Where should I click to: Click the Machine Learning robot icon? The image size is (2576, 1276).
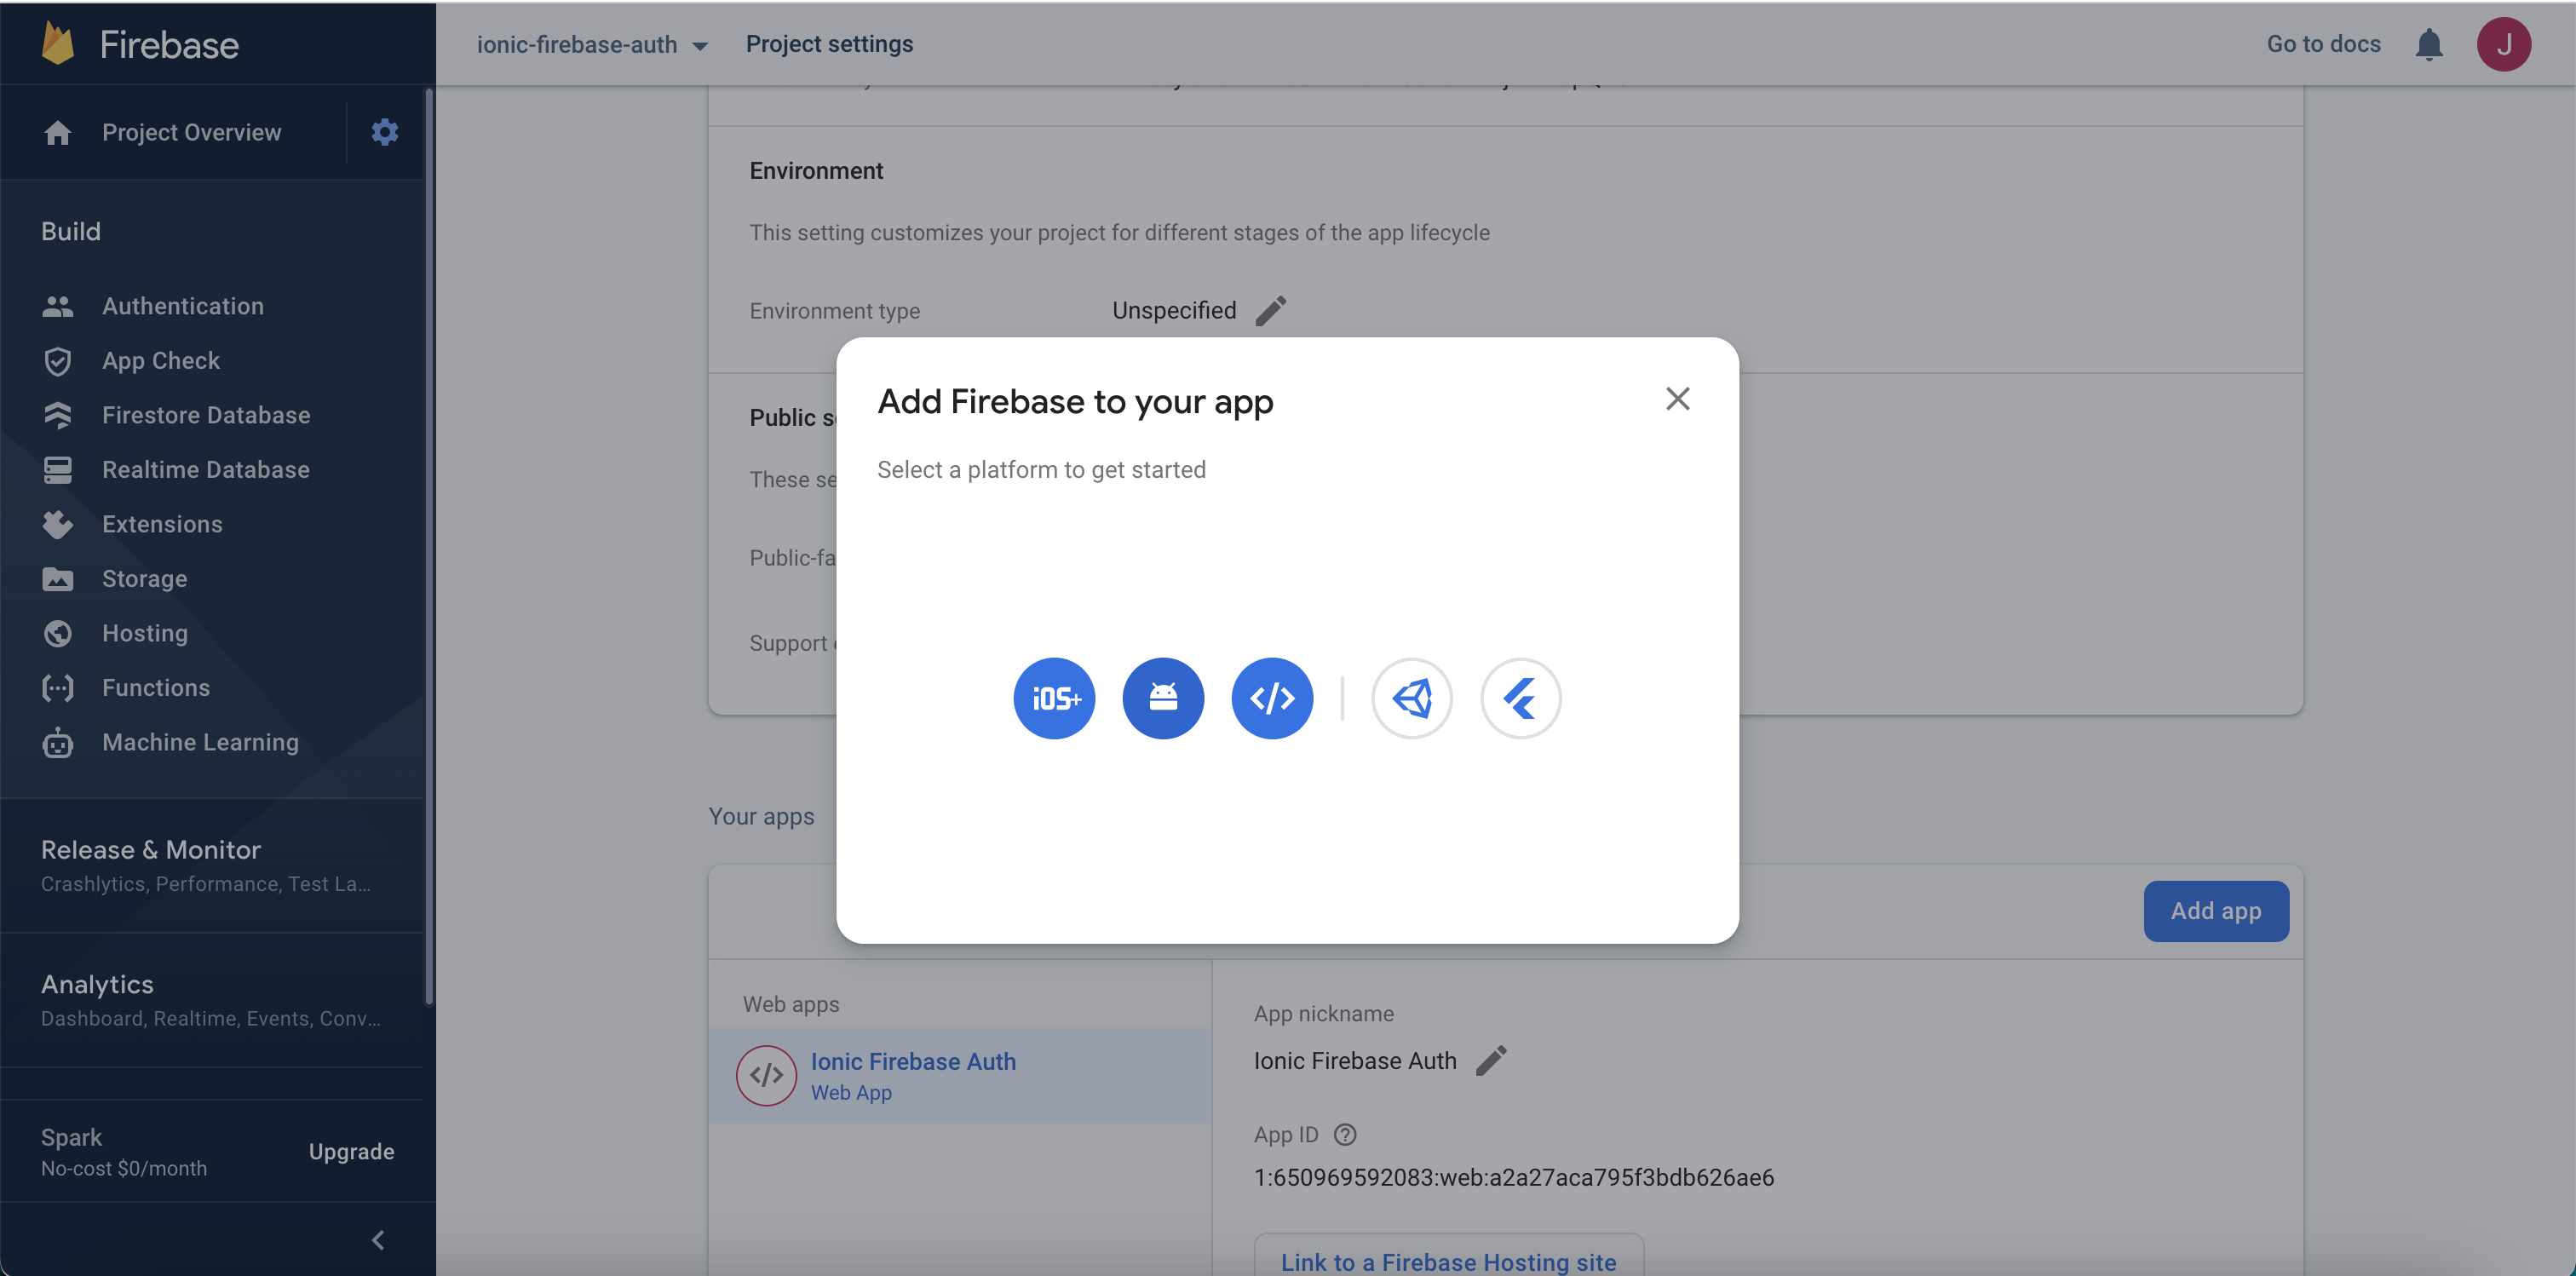coord(58,742)
